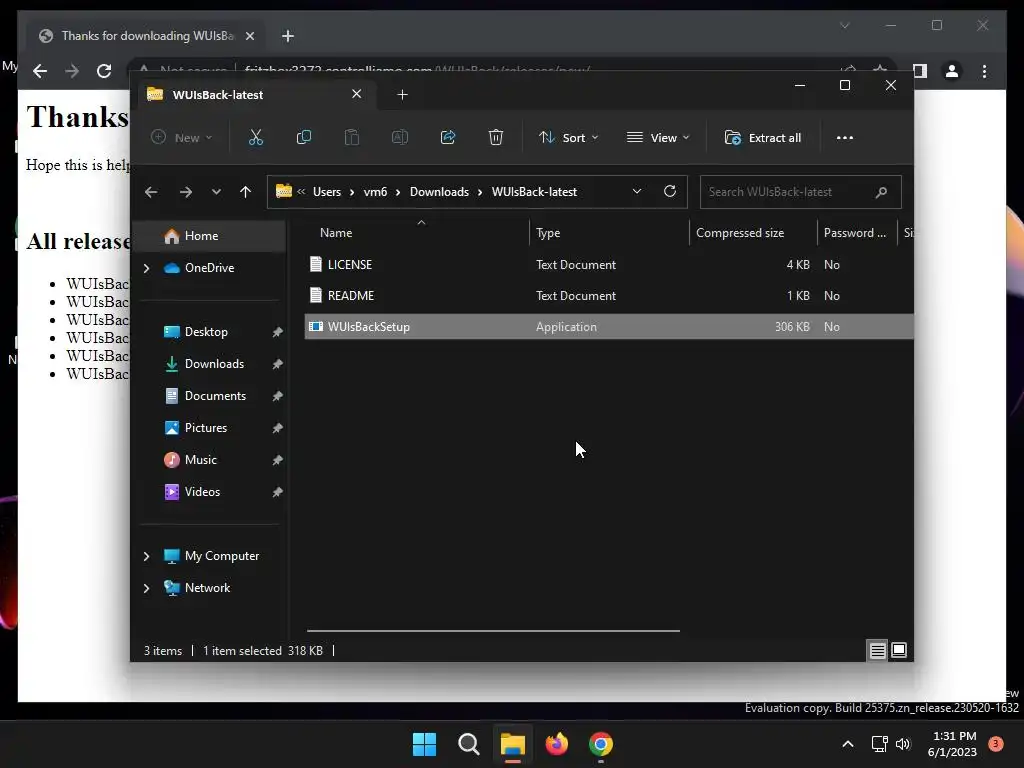1024x768 pixels.
Task: Click vm6 in the address breadcrumb
Action: click(376, 192)
